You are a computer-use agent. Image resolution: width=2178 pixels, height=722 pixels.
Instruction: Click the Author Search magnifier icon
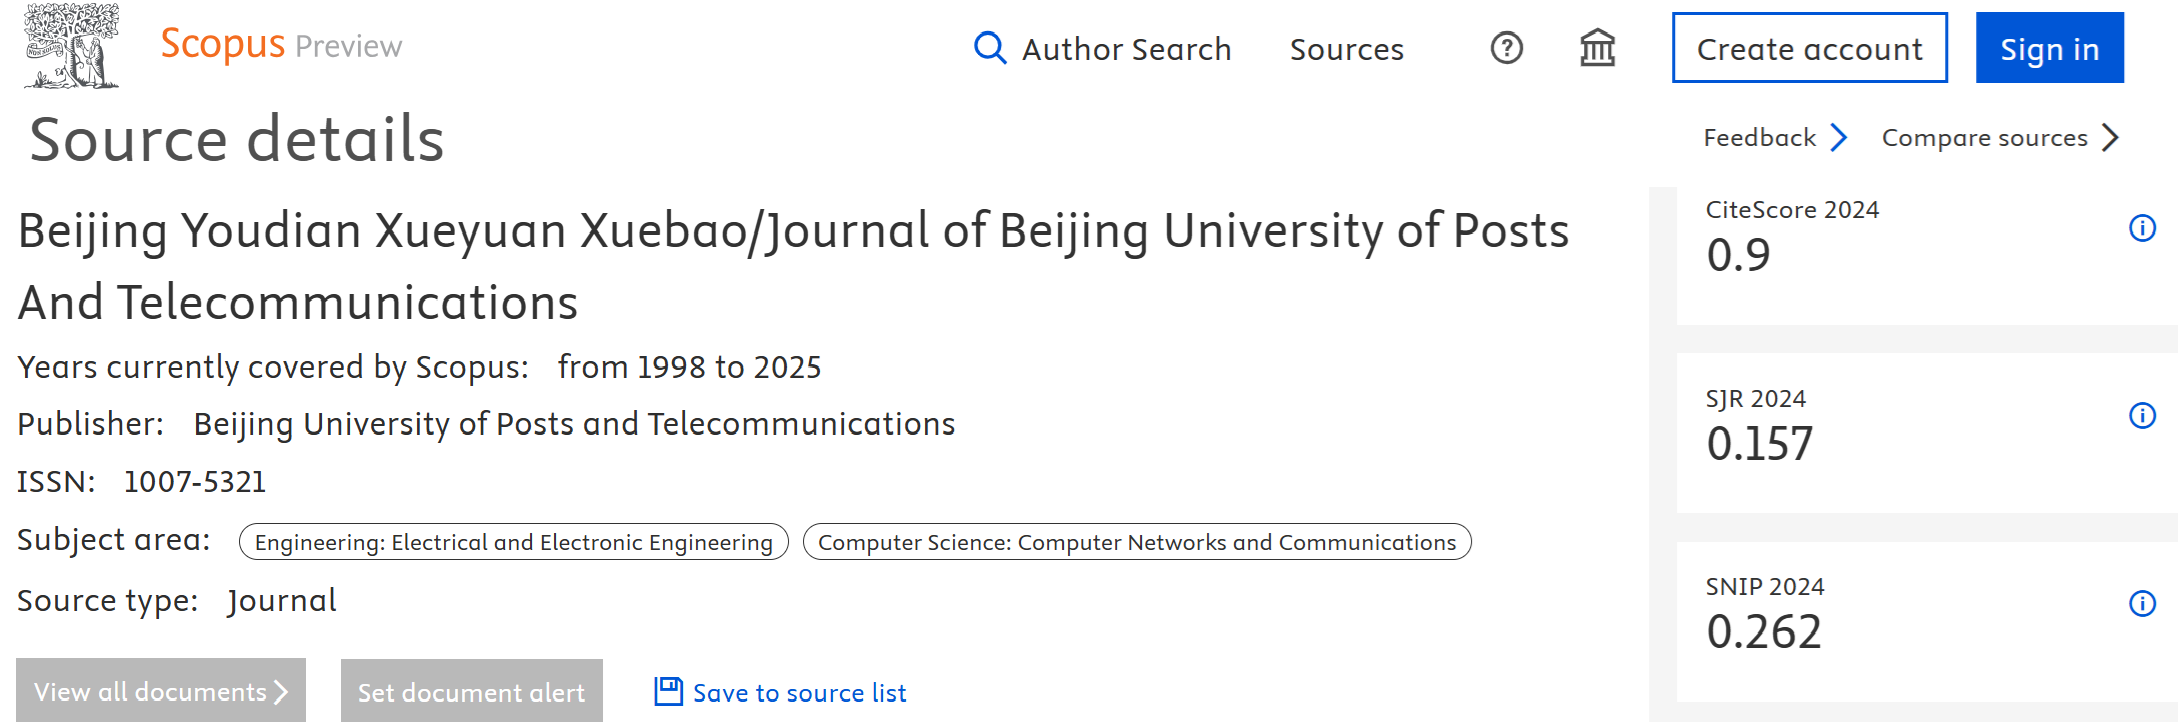(x=990, y=48)
